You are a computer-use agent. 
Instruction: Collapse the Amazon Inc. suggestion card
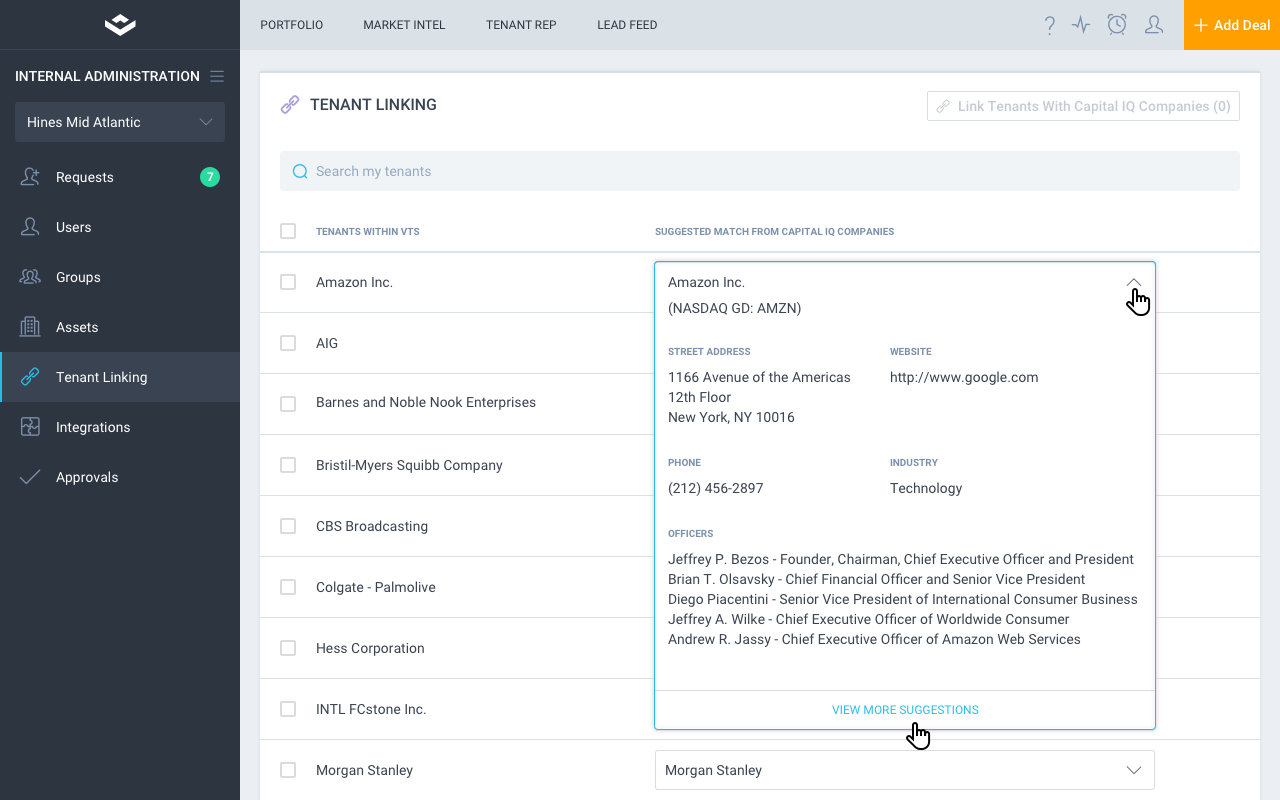[x=1133, y=282]
